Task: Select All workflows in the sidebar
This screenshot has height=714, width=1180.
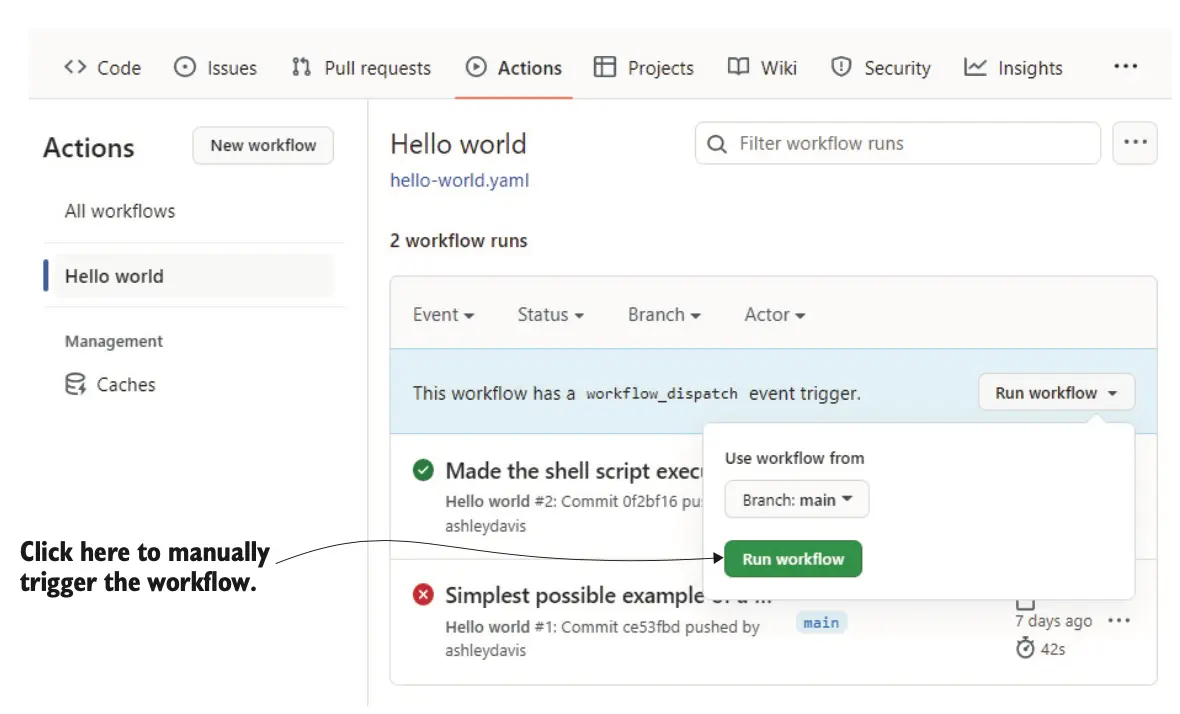Action: coord(120,211)
